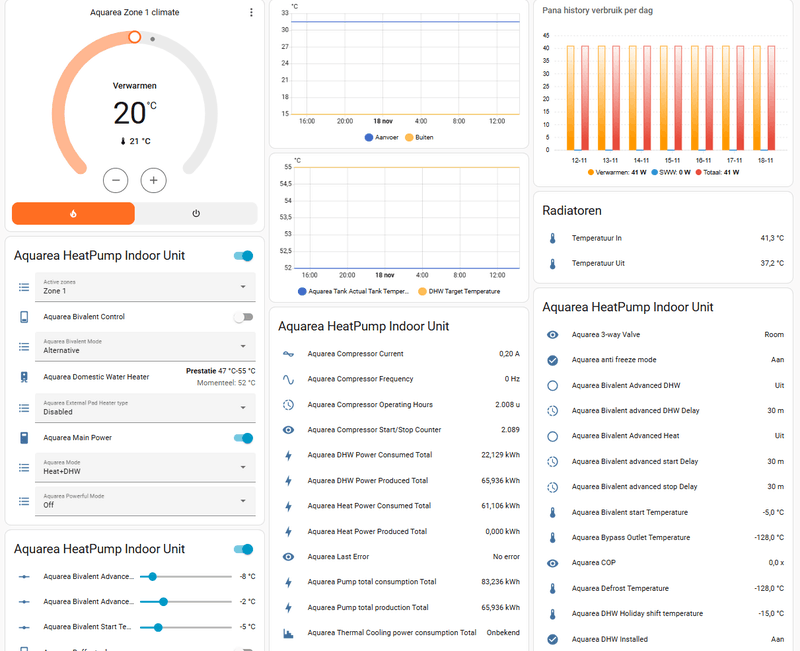Screen dimensions: 800x651
Task: Toggle the Aquarea Bivalent Control switch
Action: click(243, 317)
